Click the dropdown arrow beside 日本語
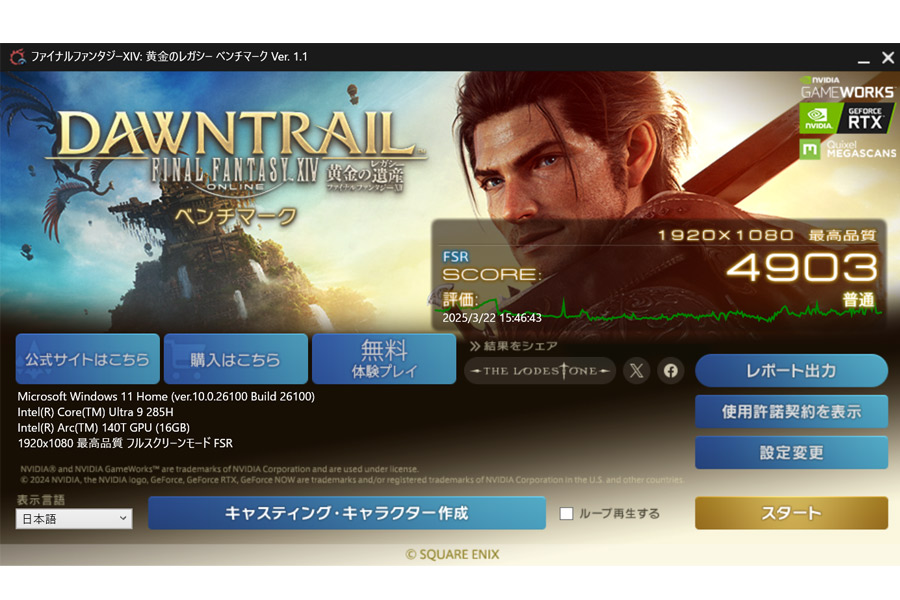 (x=123, y=518)
